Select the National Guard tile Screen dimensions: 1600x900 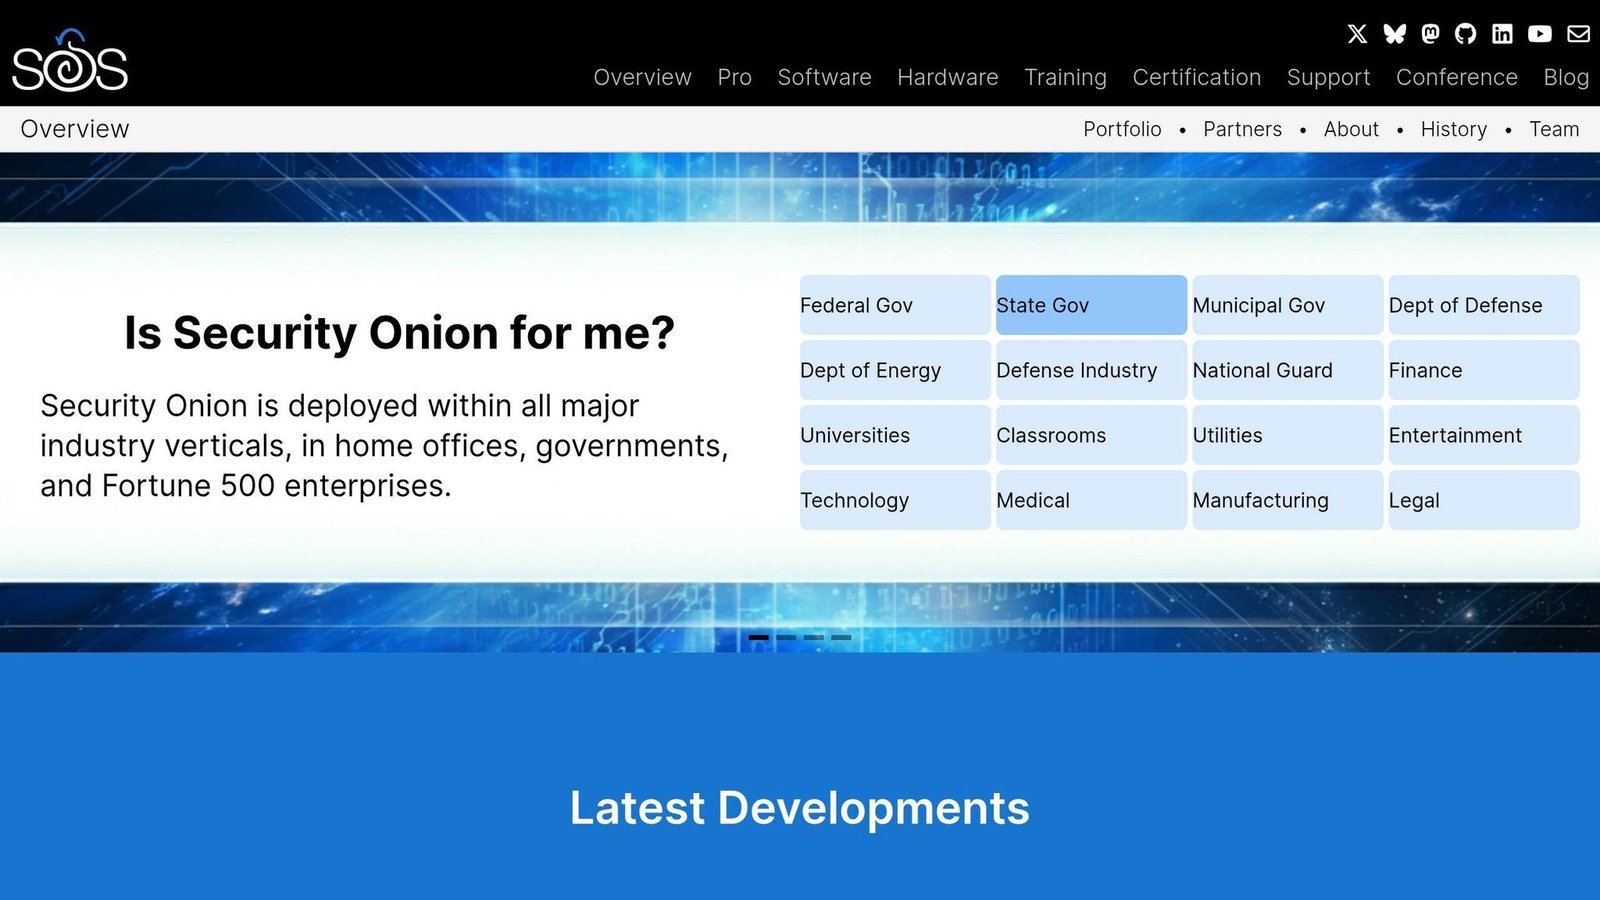click(1287, 370)
